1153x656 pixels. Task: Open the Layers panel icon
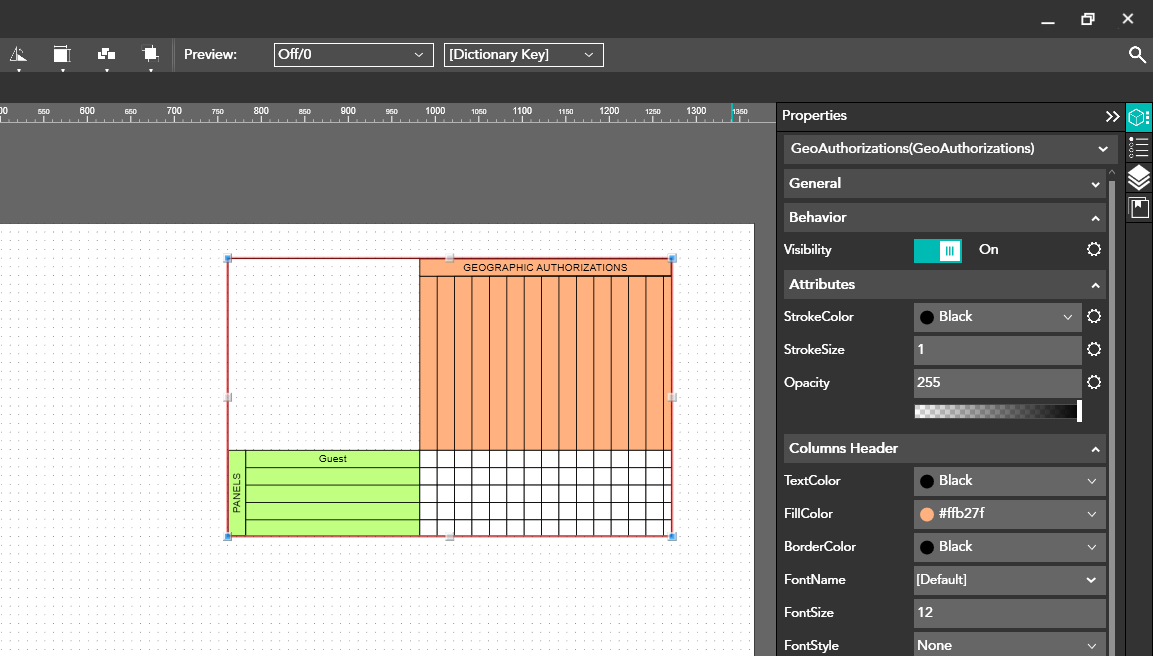(x=1139, y=178)
